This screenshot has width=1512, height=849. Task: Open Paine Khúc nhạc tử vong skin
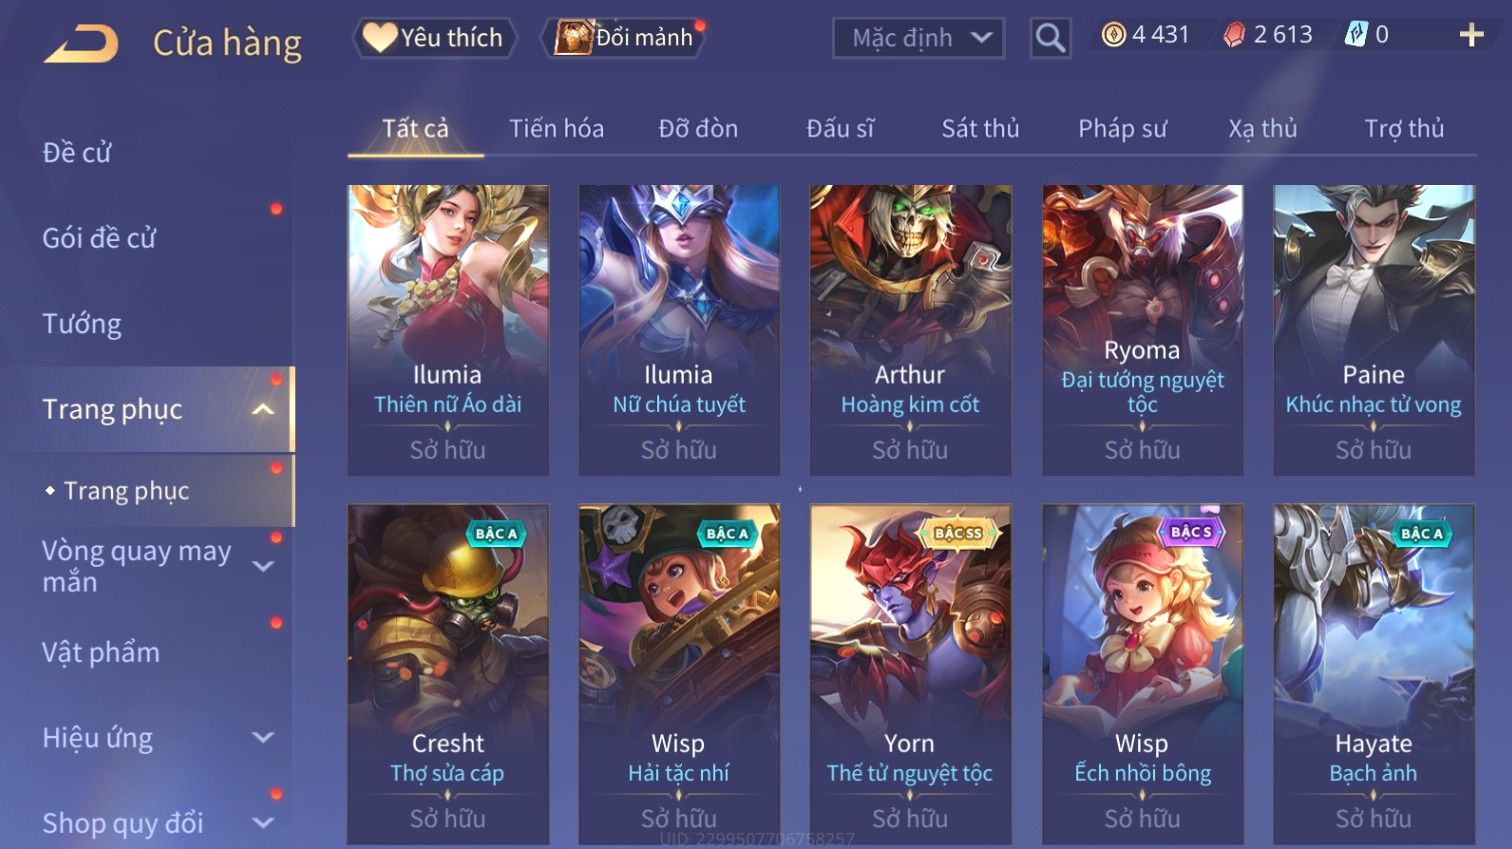pyautogui.click(x=1373, y=330)
